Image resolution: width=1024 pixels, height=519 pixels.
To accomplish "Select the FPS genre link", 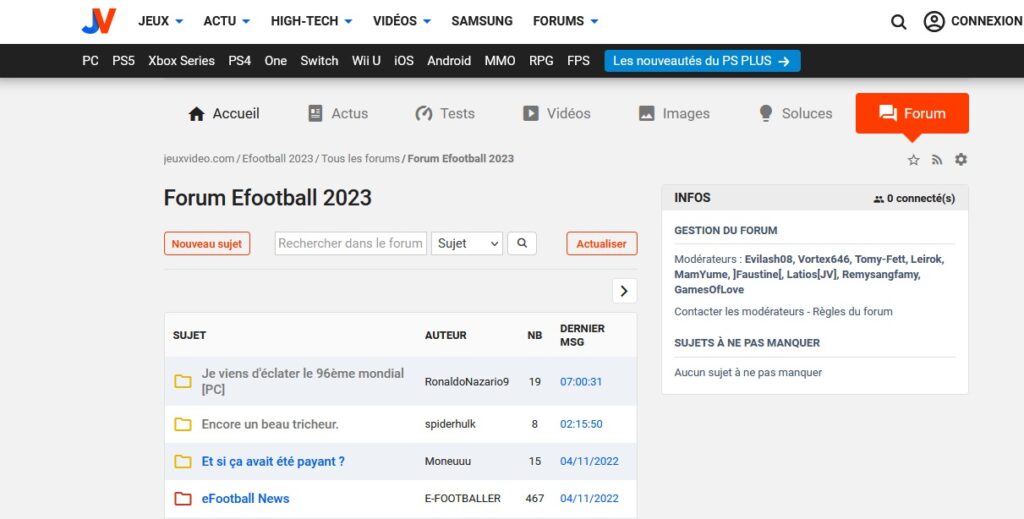I will [x=578, y=61].
